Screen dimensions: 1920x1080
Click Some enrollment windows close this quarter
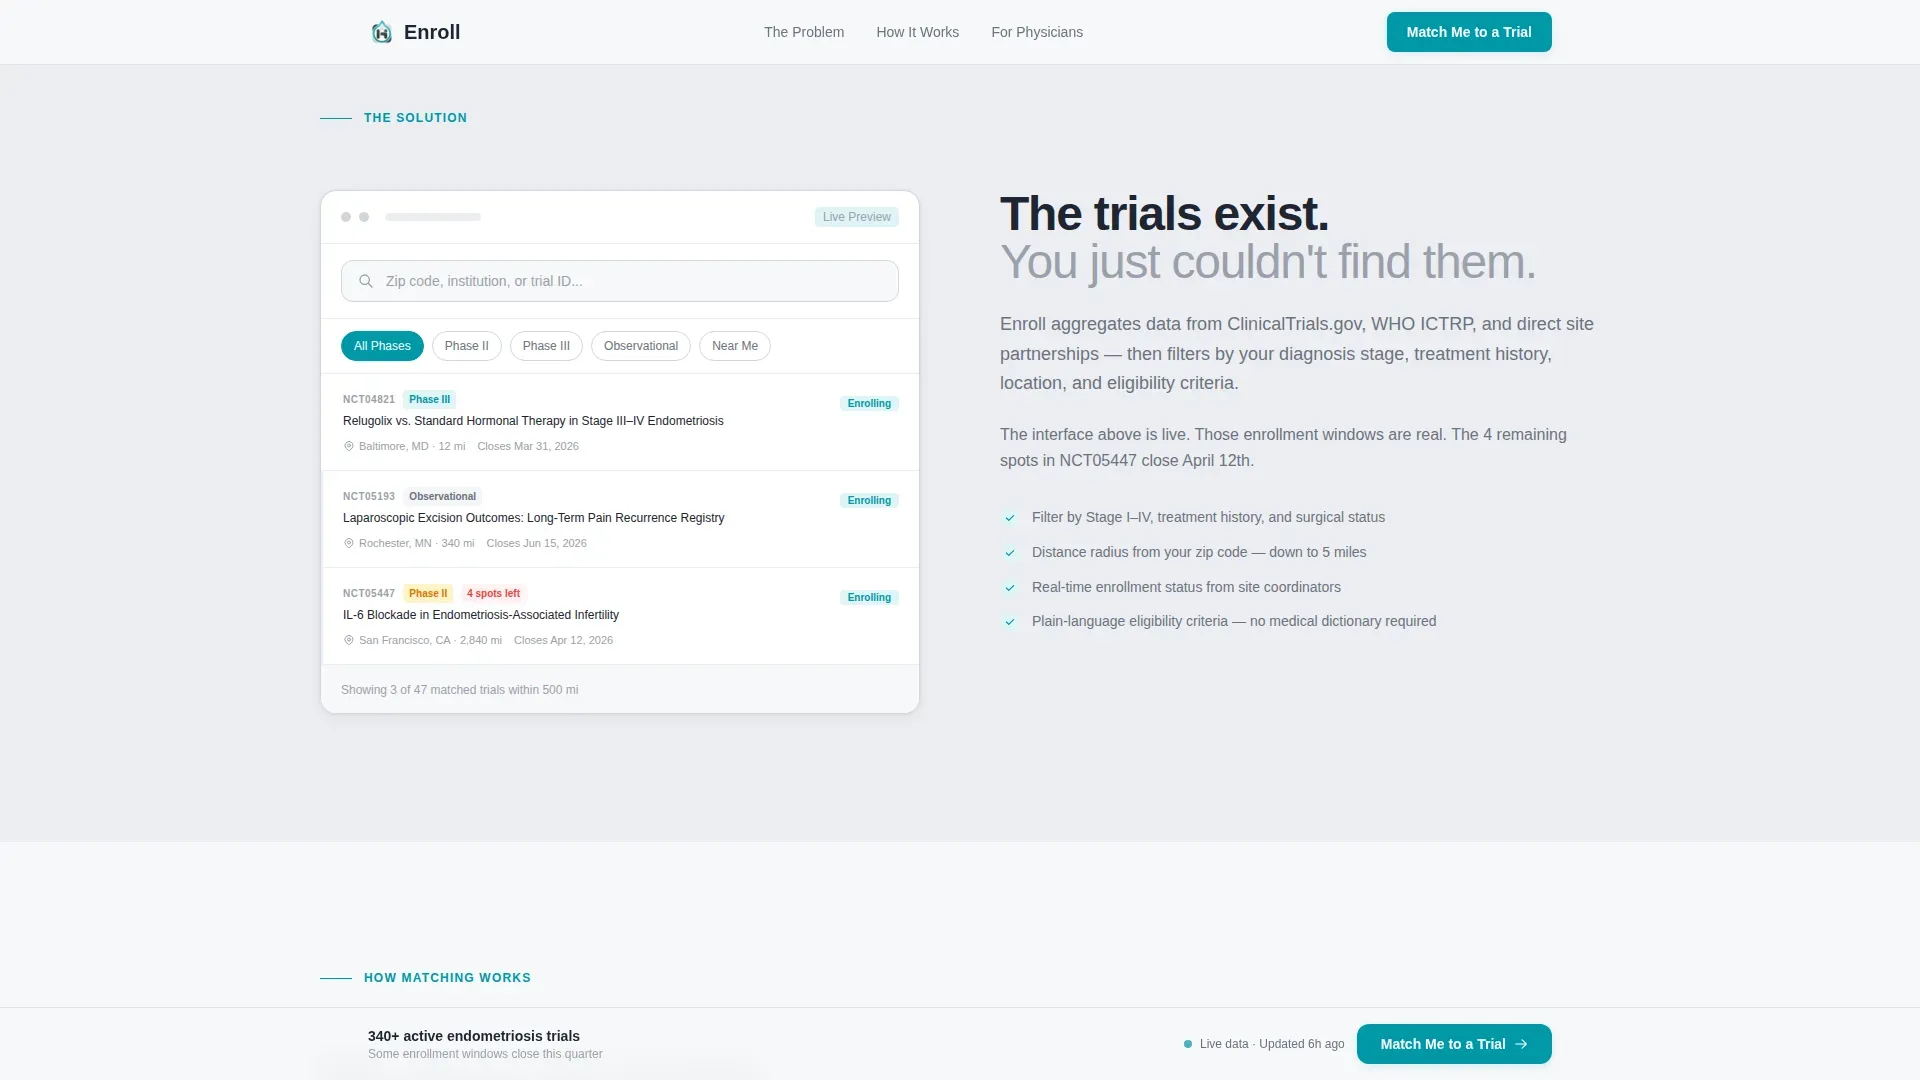point(485,1054)
